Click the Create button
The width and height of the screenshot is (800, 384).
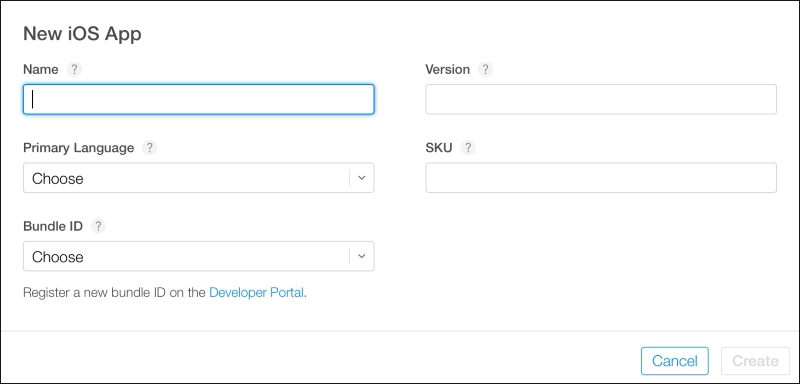(x=755, y=361)
